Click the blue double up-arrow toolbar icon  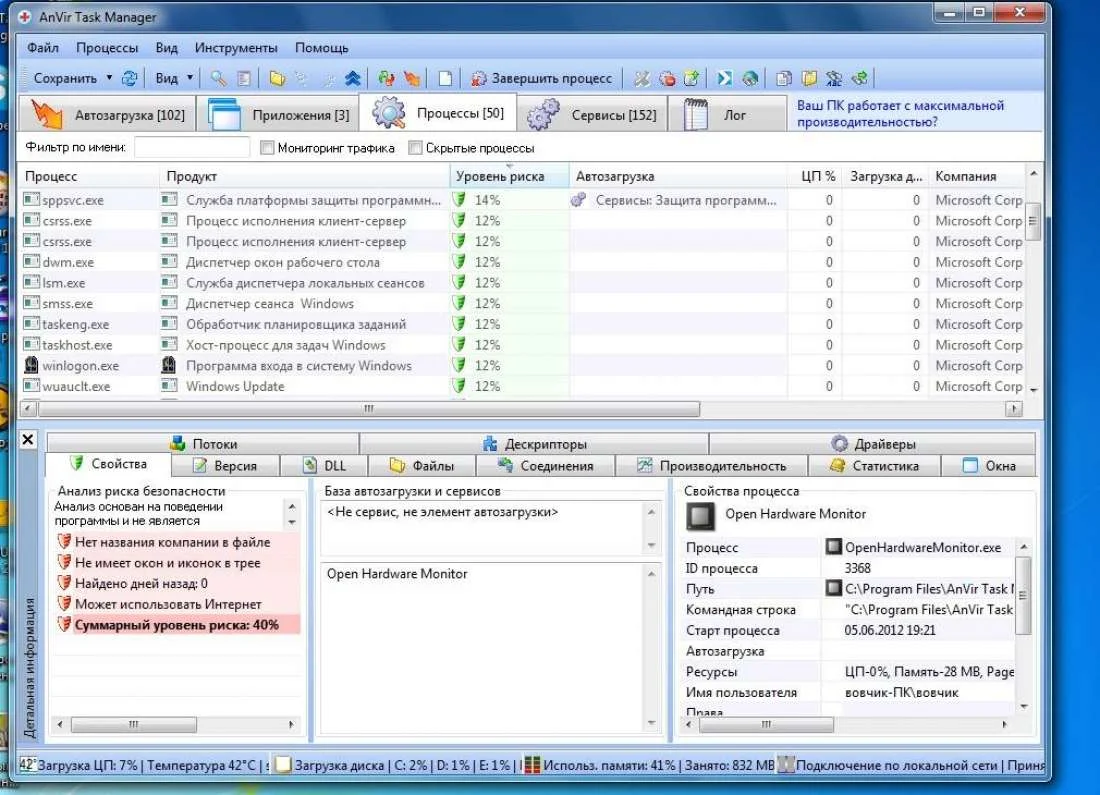[x=352, y=78]
